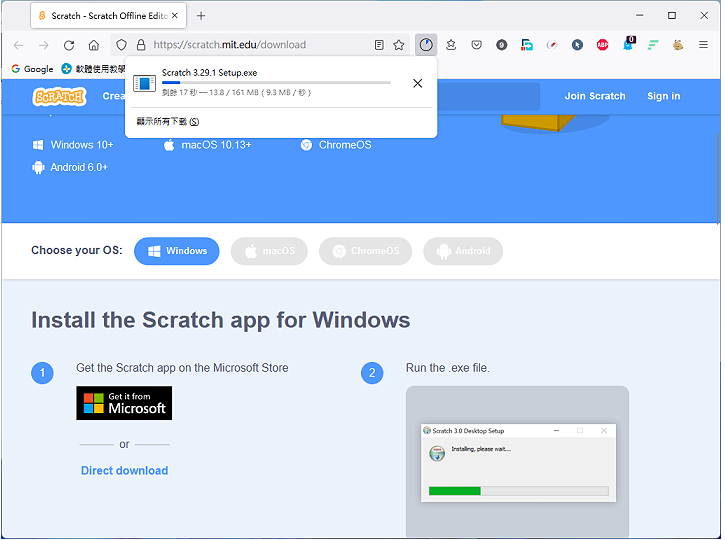Click the green stripes extension icon
Screen dimensions: 725x540
point(652,45)
